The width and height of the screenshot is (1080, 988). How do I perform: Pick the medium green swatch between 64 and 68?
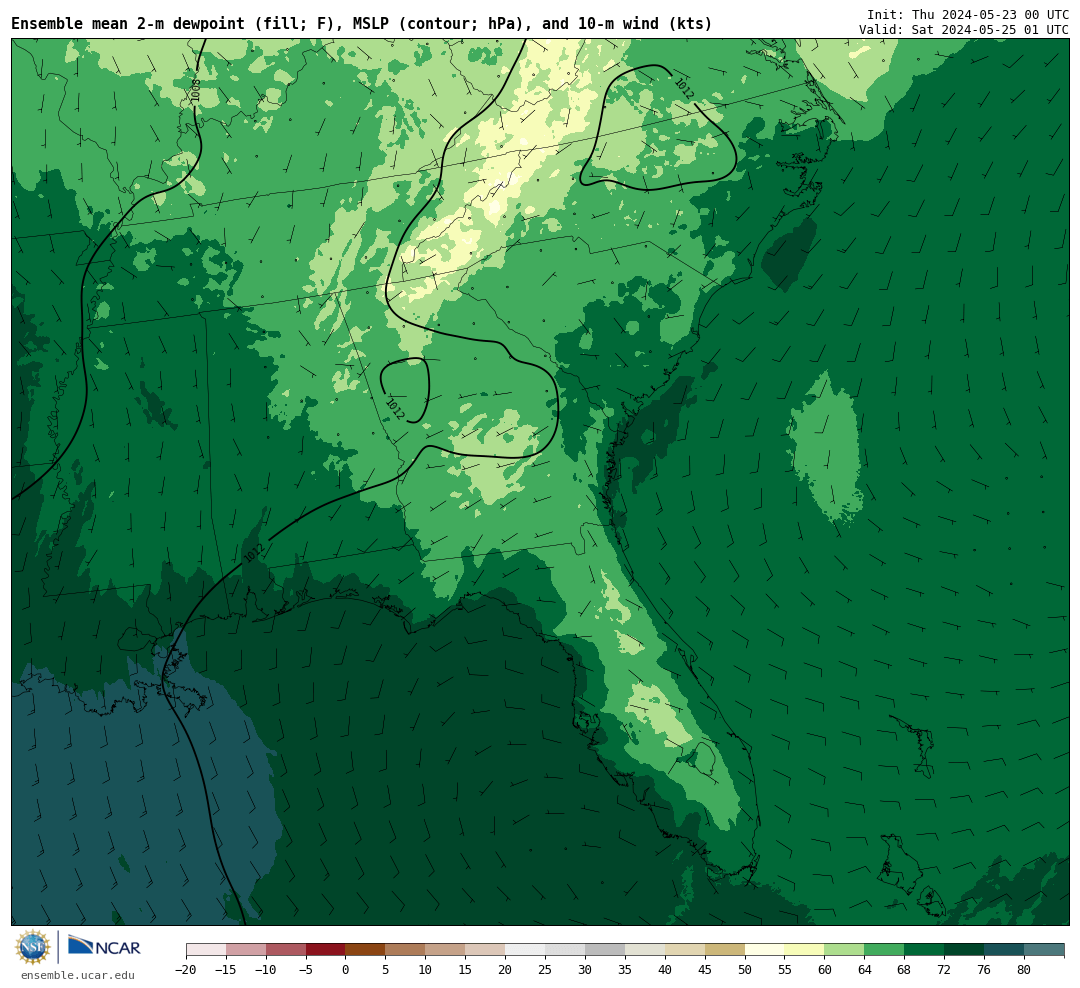tap(885, 950)
